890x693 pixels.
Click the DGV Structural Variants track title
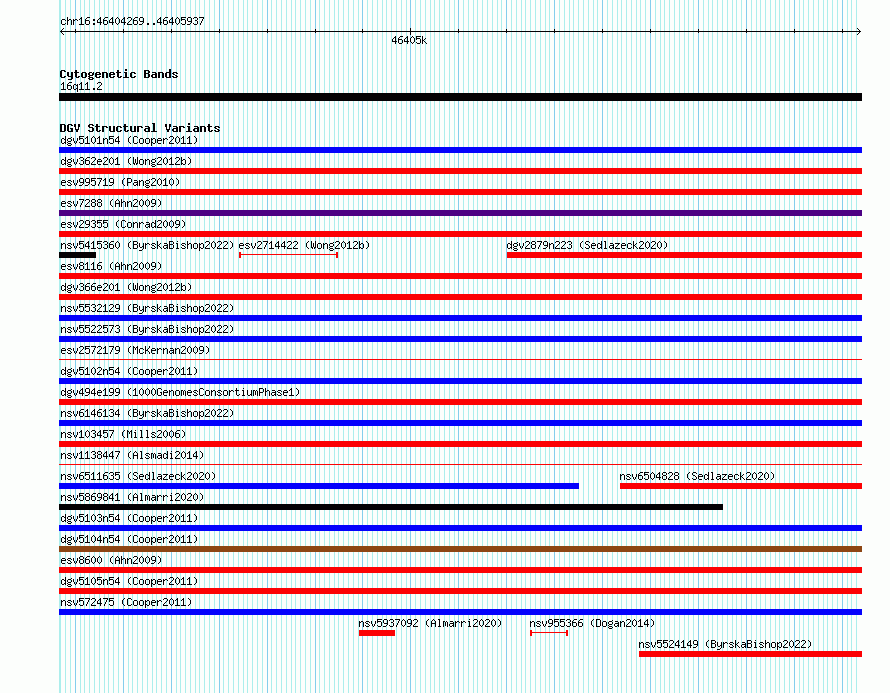(140, 128)
